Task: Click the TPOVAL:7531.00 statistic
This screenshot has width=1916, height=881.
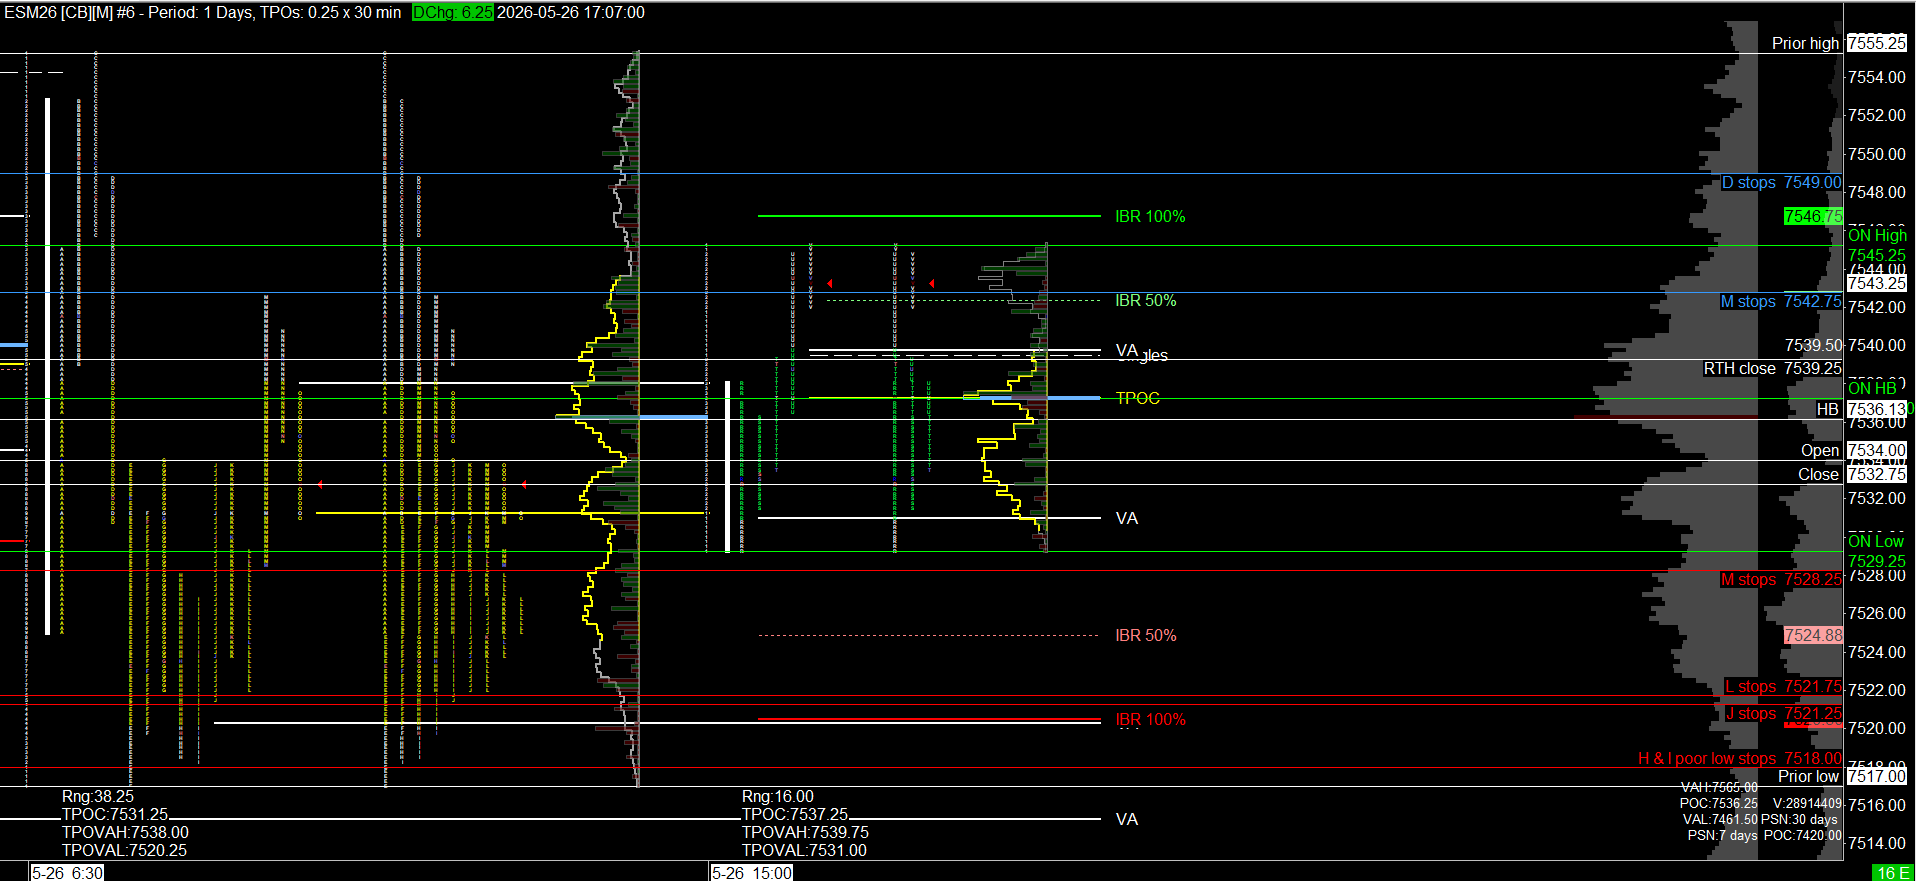Action: 804,851
